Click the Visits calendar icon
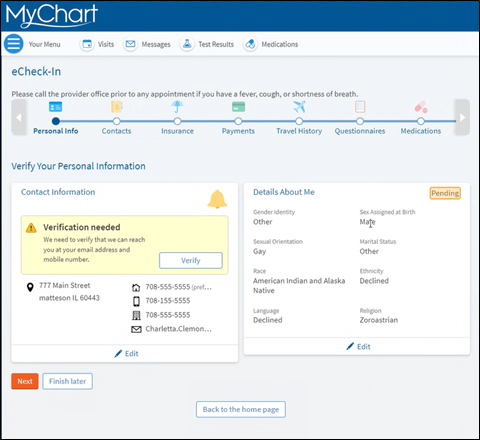 pos(87,44)
